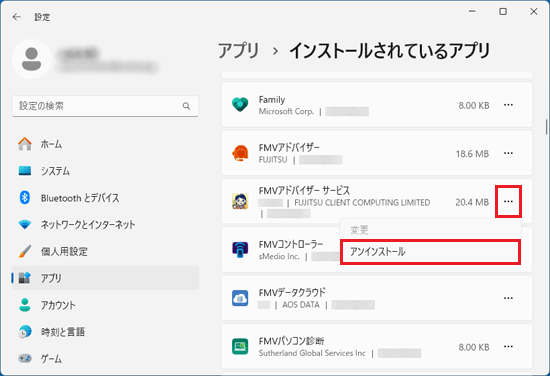Click the 時刻と言語 clock icon

(x=25, y=332)
